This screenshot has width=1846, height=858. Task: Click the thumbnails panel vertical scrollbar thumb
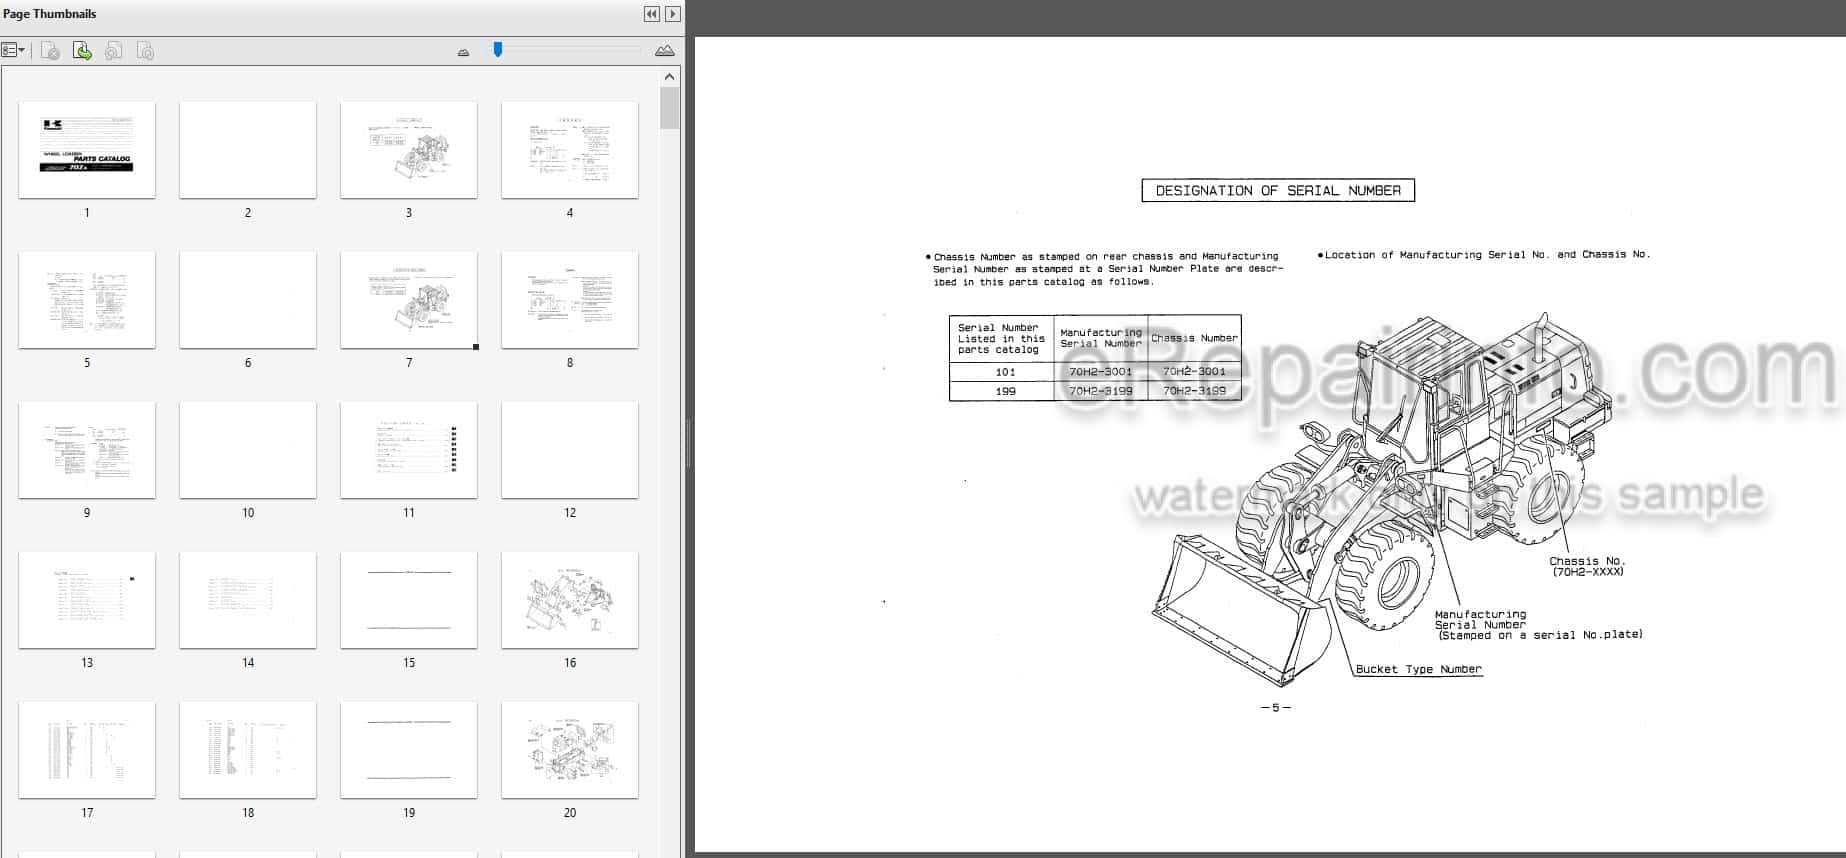coord(669,108)
